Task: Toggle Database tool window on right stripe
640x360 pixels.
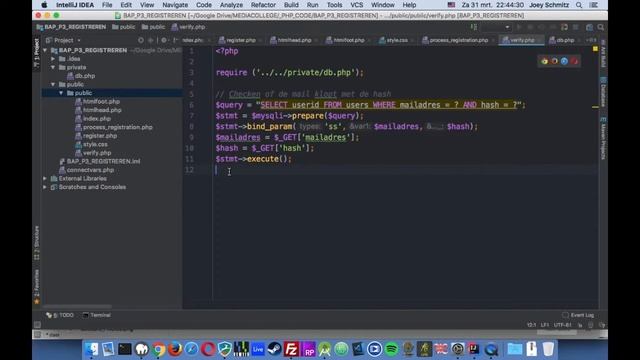Action: pyautogui.click(x=603, y=92)
